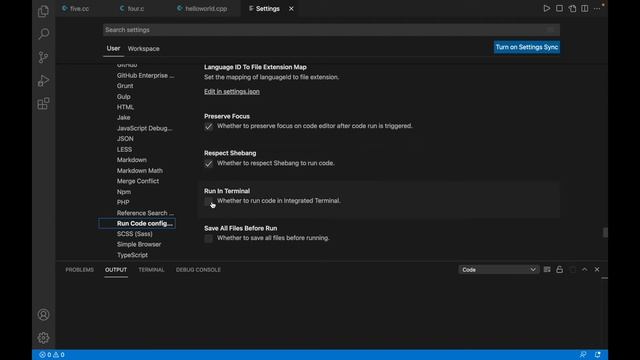Select HTML in settings tree
640x360 pixels.
click(x=125, y=107)
